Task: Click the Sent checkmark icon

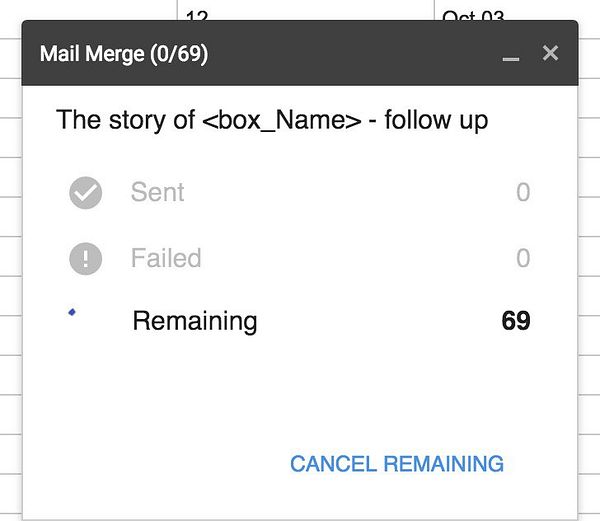Action: tap(86, 193)
